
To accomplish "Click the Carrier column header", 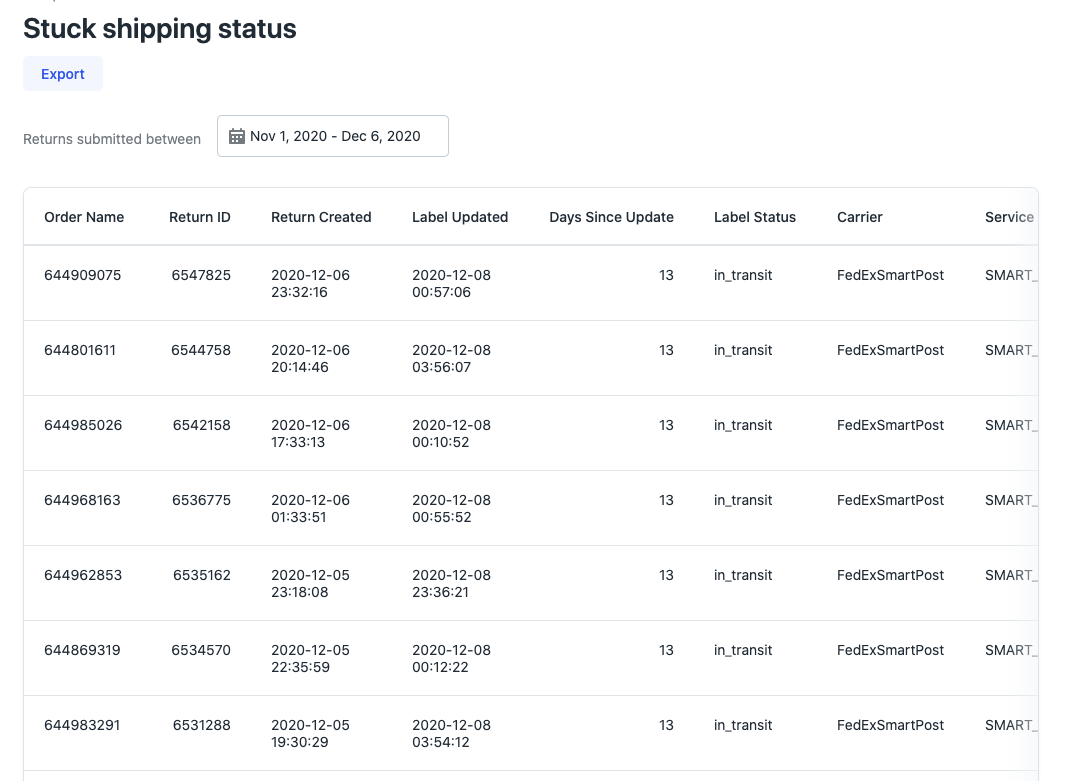I will [860, 217].
